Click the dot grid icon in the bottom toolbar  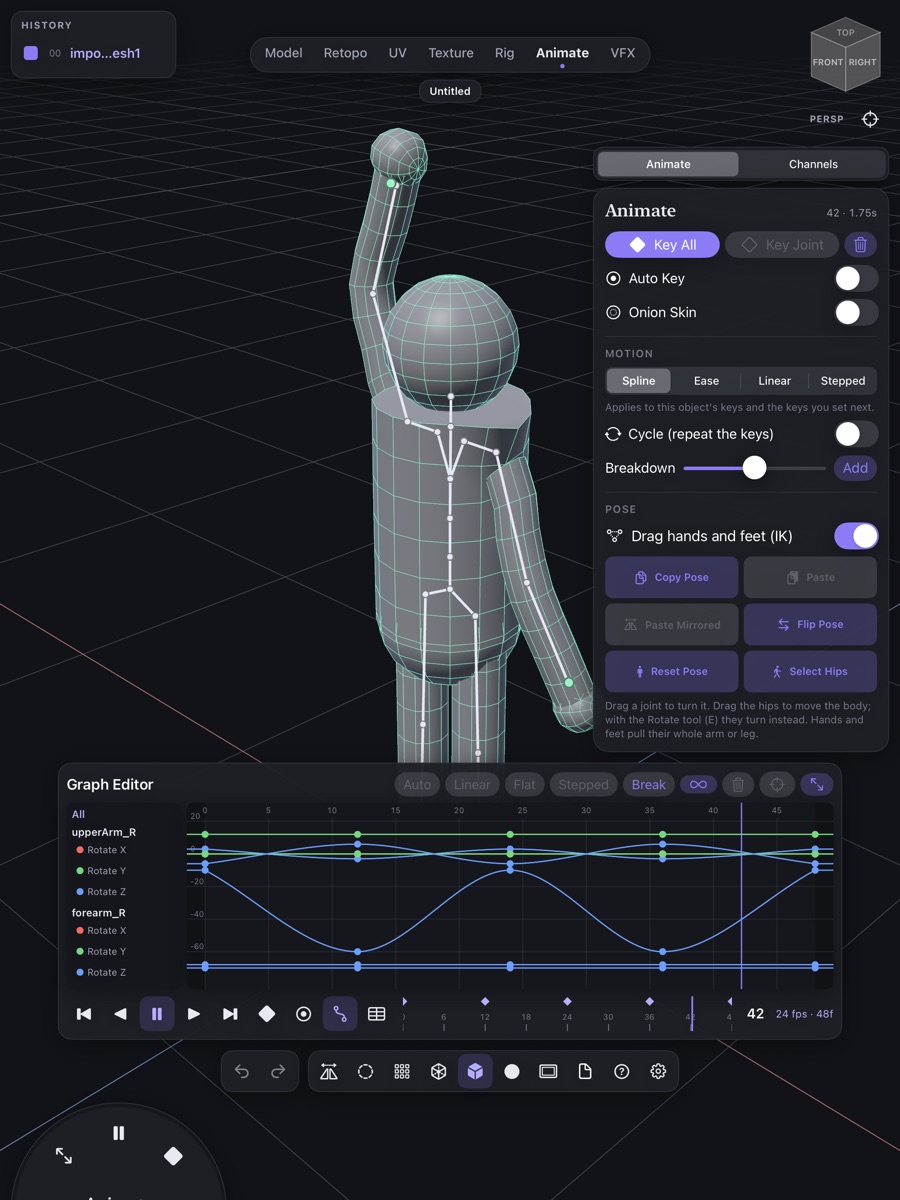point(402,1071)
